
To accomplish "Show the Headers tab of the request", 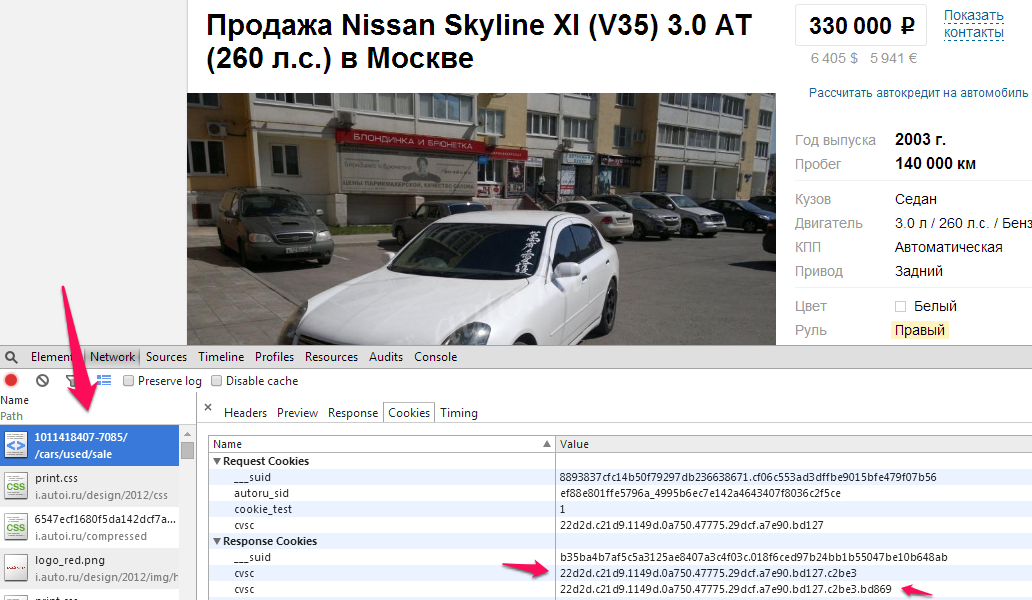I will (245, 412).
